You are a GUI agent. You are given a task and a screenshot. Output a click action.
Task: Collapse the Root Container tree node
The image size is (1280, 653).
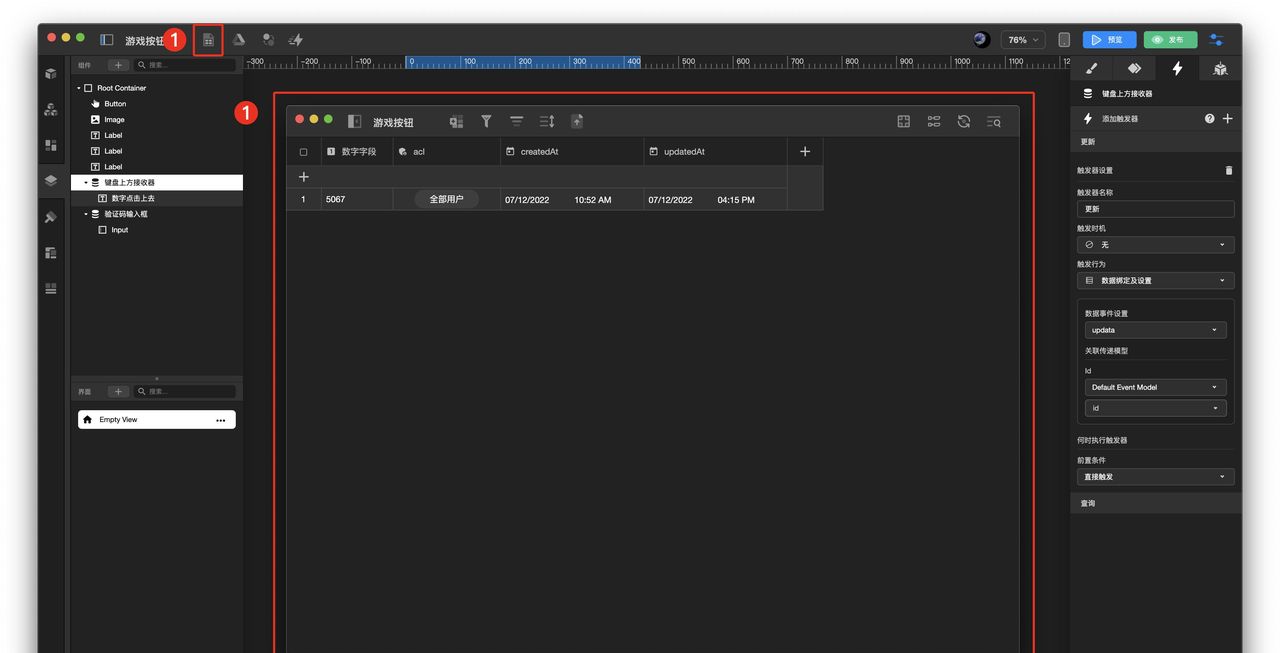(x=78, y=88)
